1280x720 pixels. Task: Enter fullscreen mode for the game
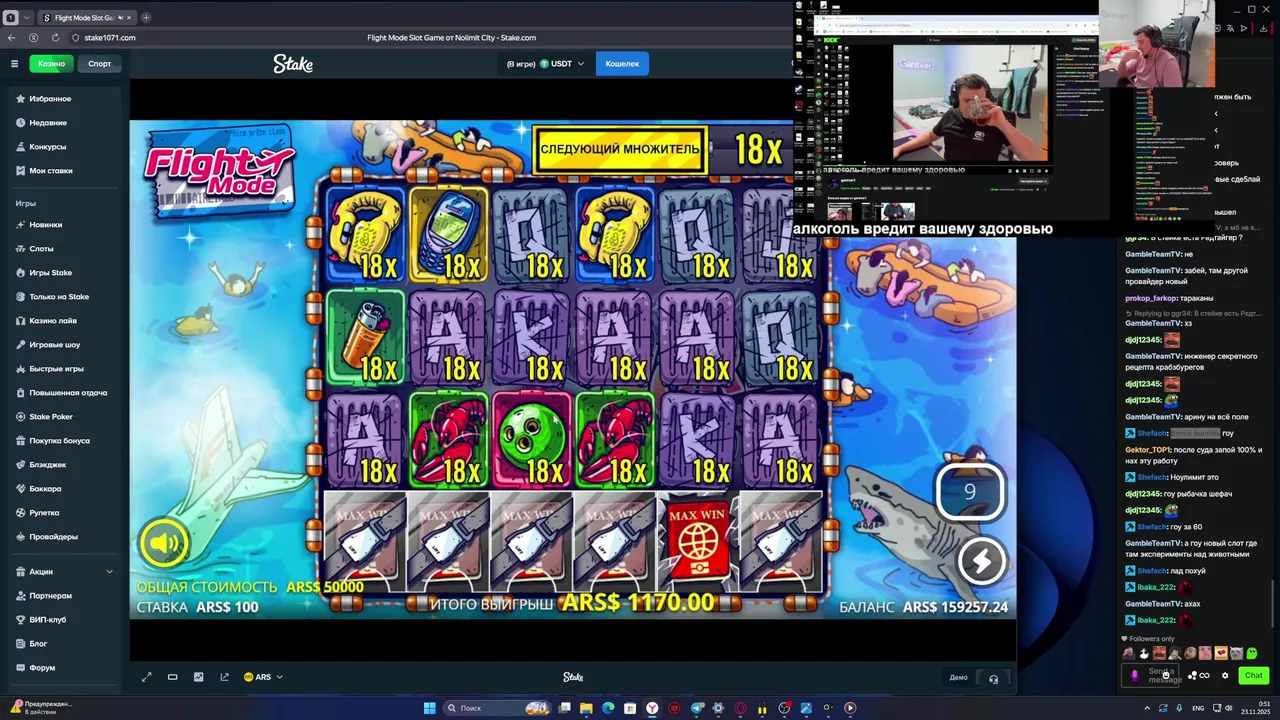tap(146, 677)
